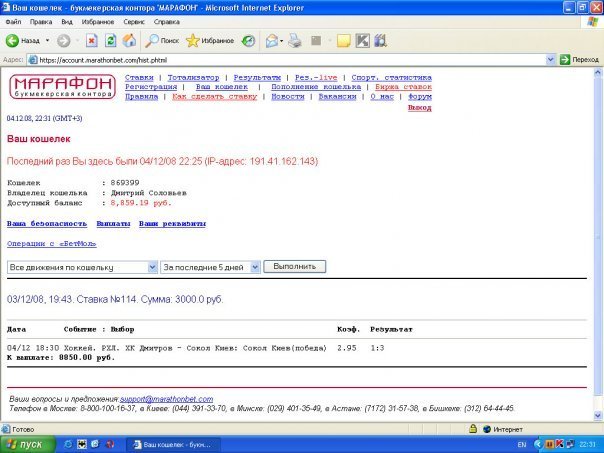Viewport: 604px width, 453px height.
Task: Open Спорт. статистика link
Action: click(x=391, y=77)
